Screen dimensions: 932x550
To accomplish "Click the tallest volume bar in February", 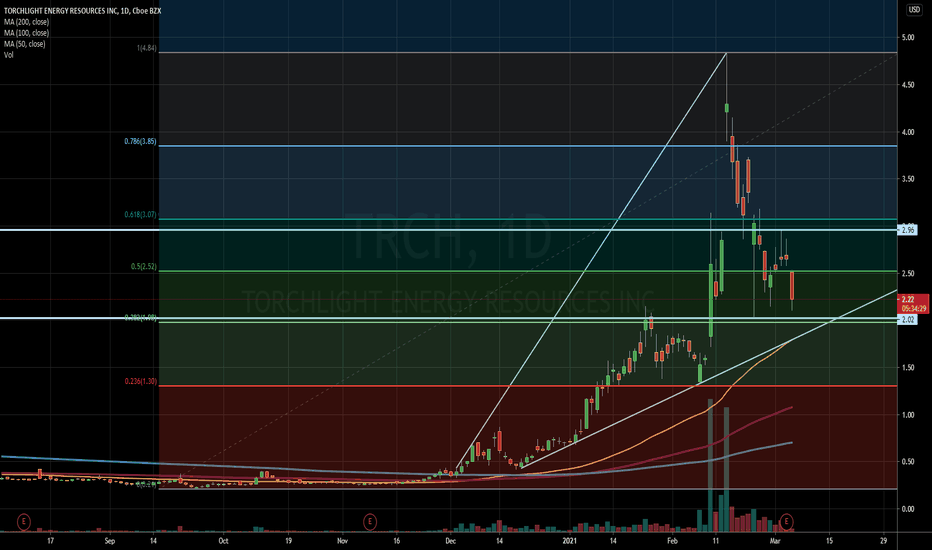I will tap(710, 466).
